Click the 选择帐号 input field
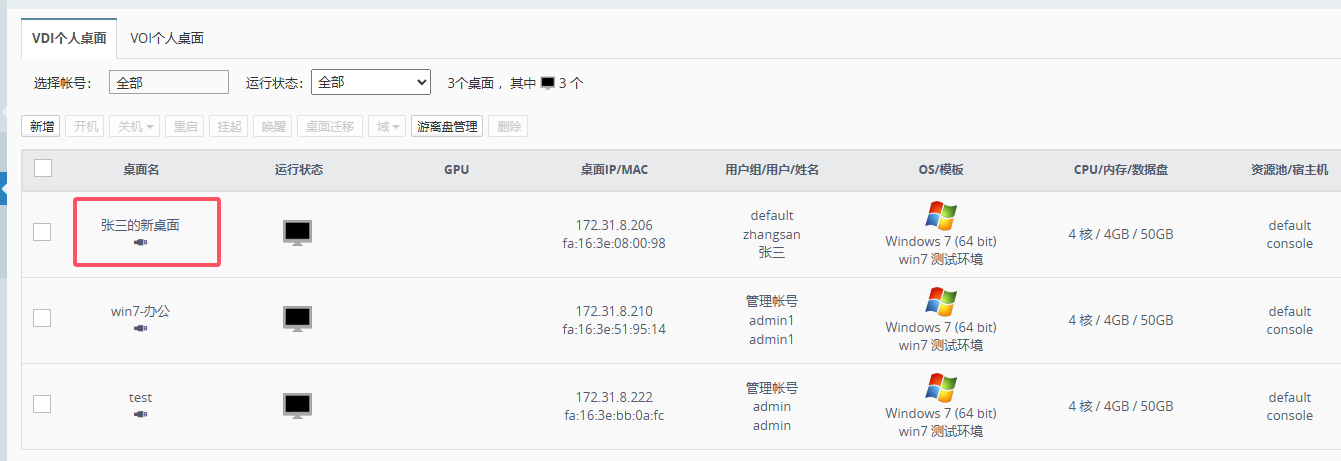This screenshot has height=461, width=1341. (168, 83)
